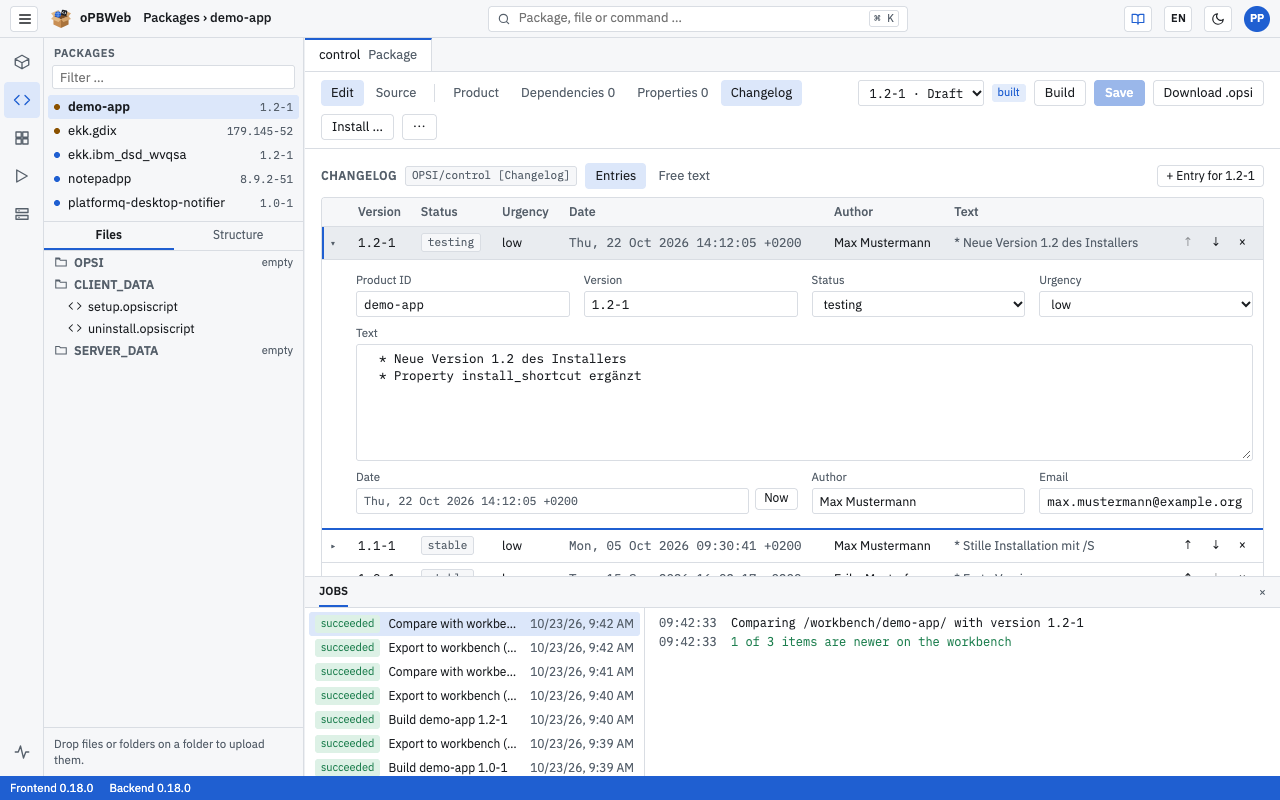Switch to the Product tab
Image resolution: width=1280 pixels, height=800 pixels.
point(476,93)
